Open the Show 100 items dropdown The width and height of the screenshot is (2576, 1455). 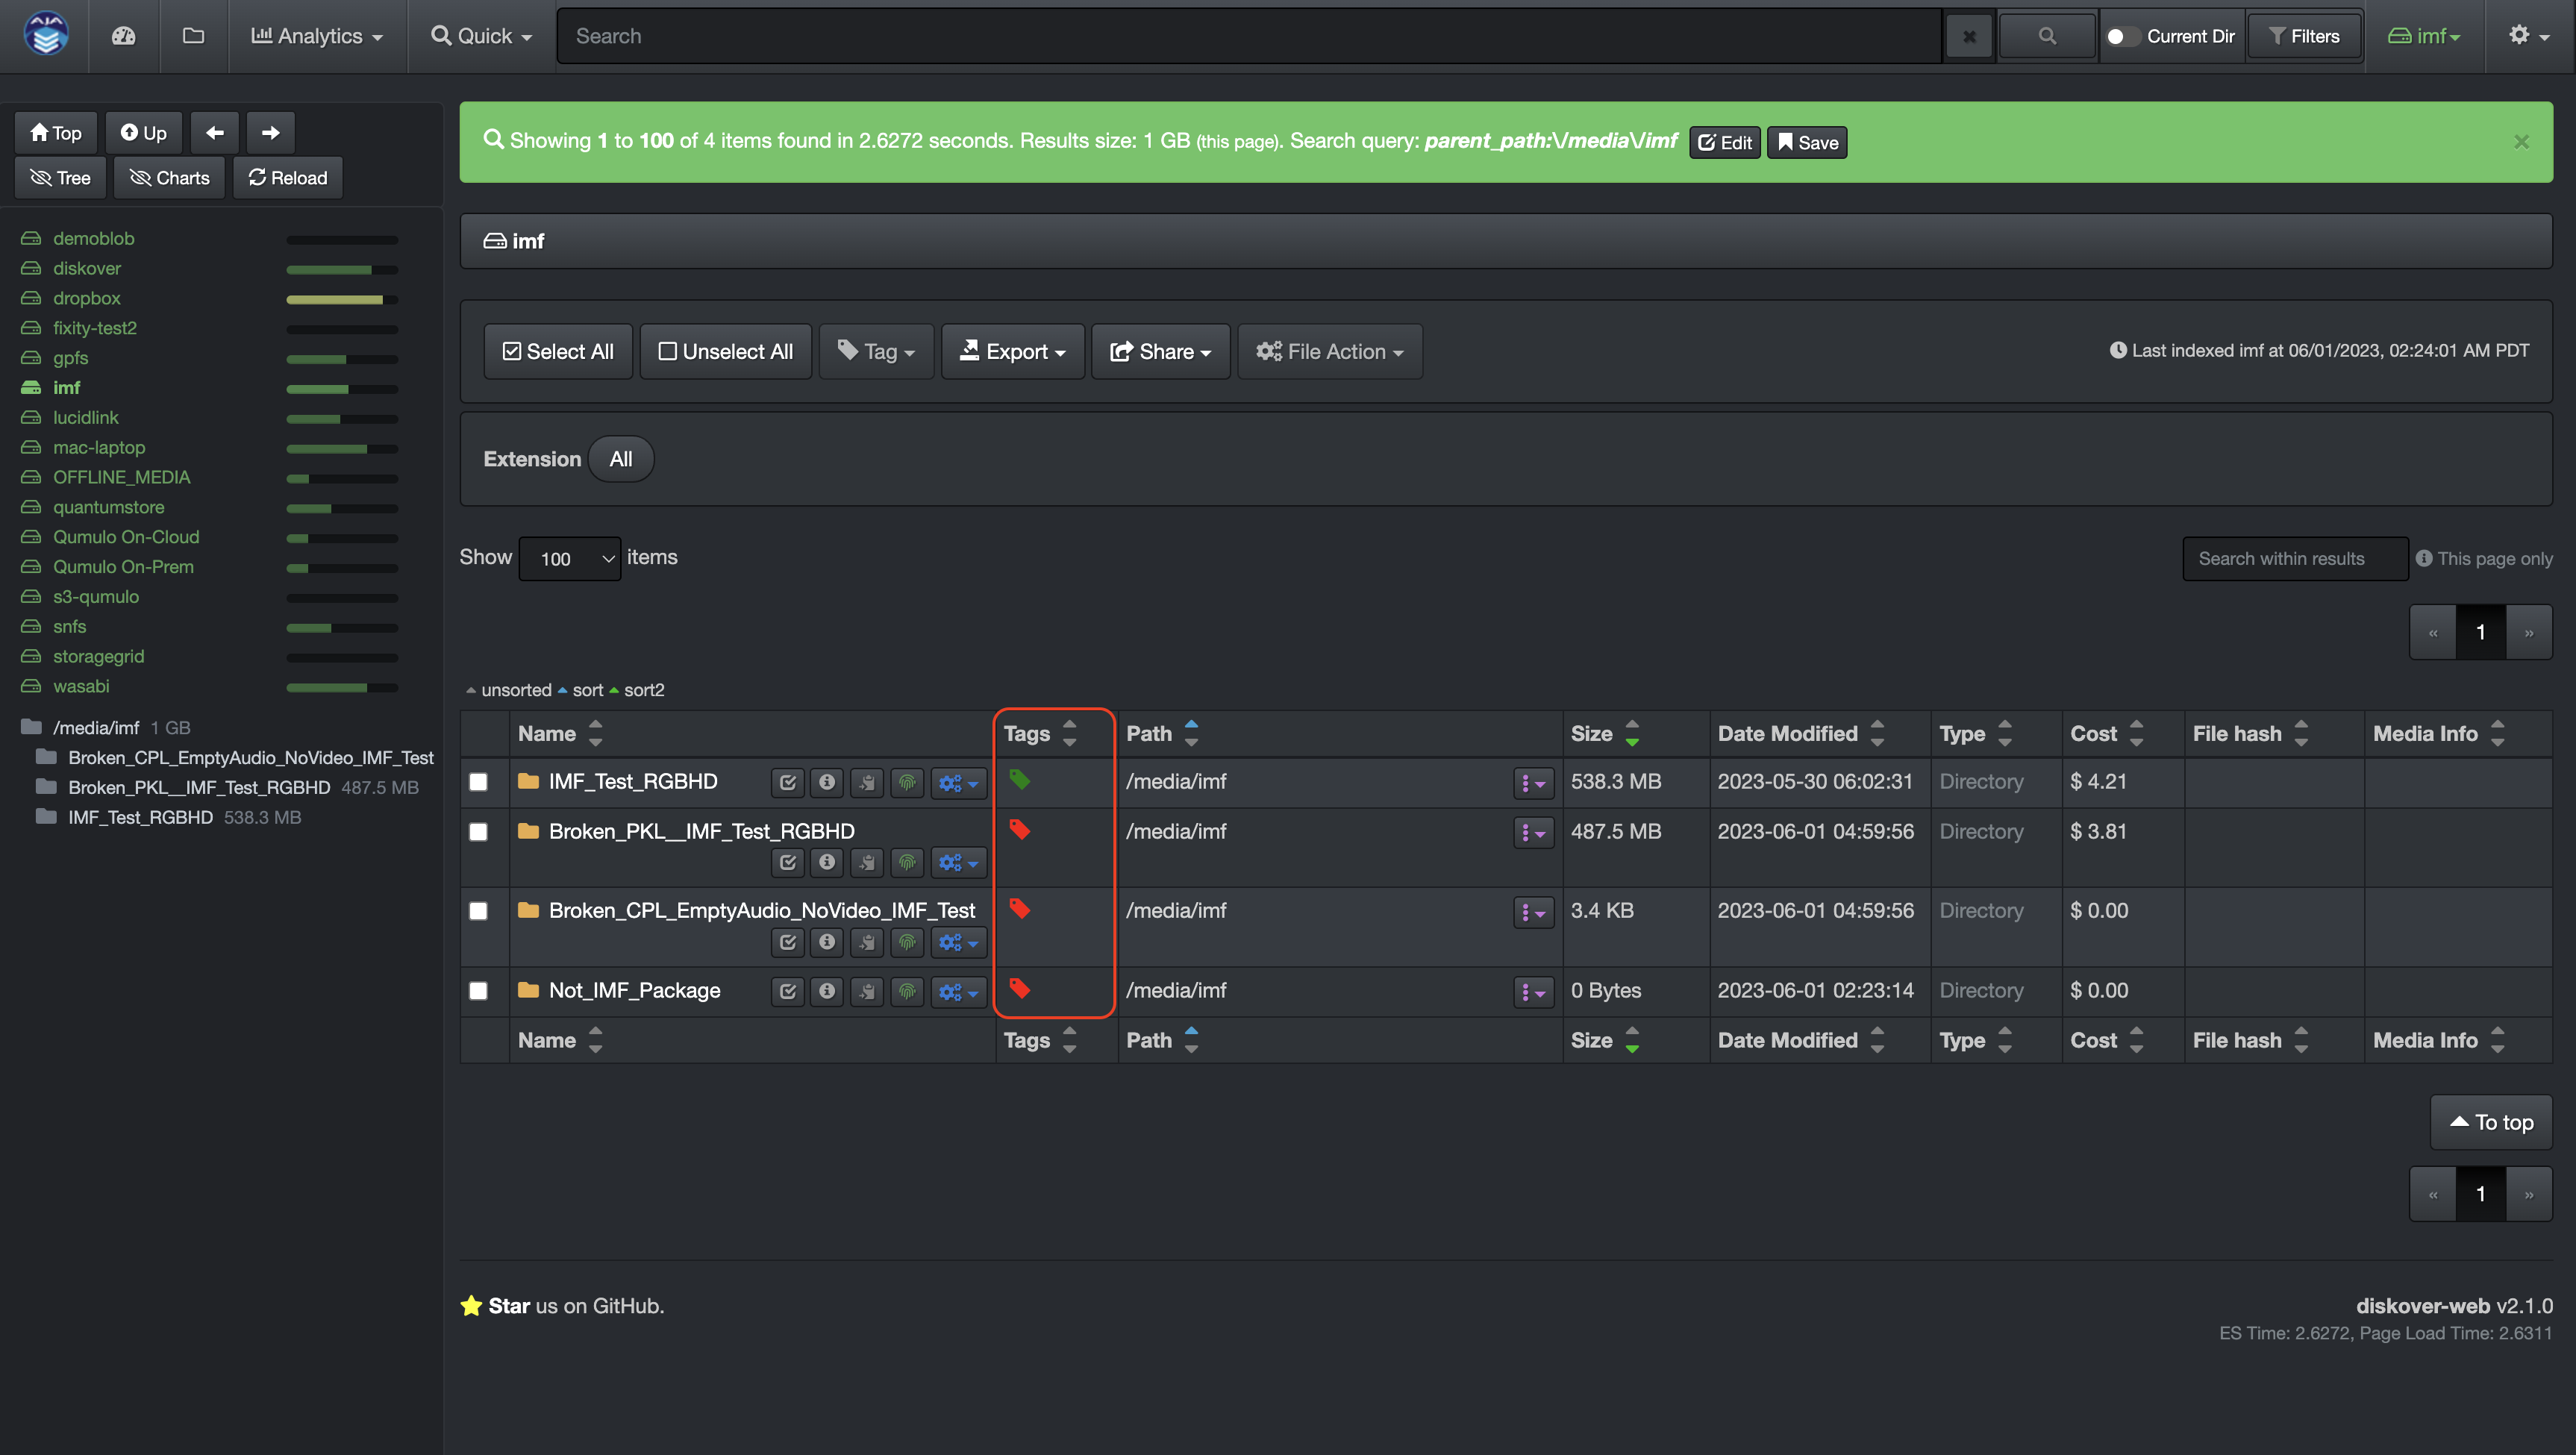point(570,558)
